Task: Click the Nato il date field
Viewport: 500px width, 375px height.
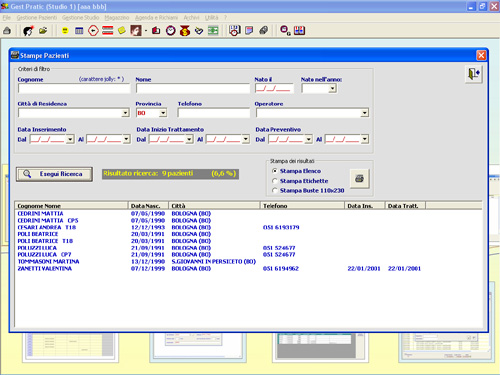Action: [274, 88]
